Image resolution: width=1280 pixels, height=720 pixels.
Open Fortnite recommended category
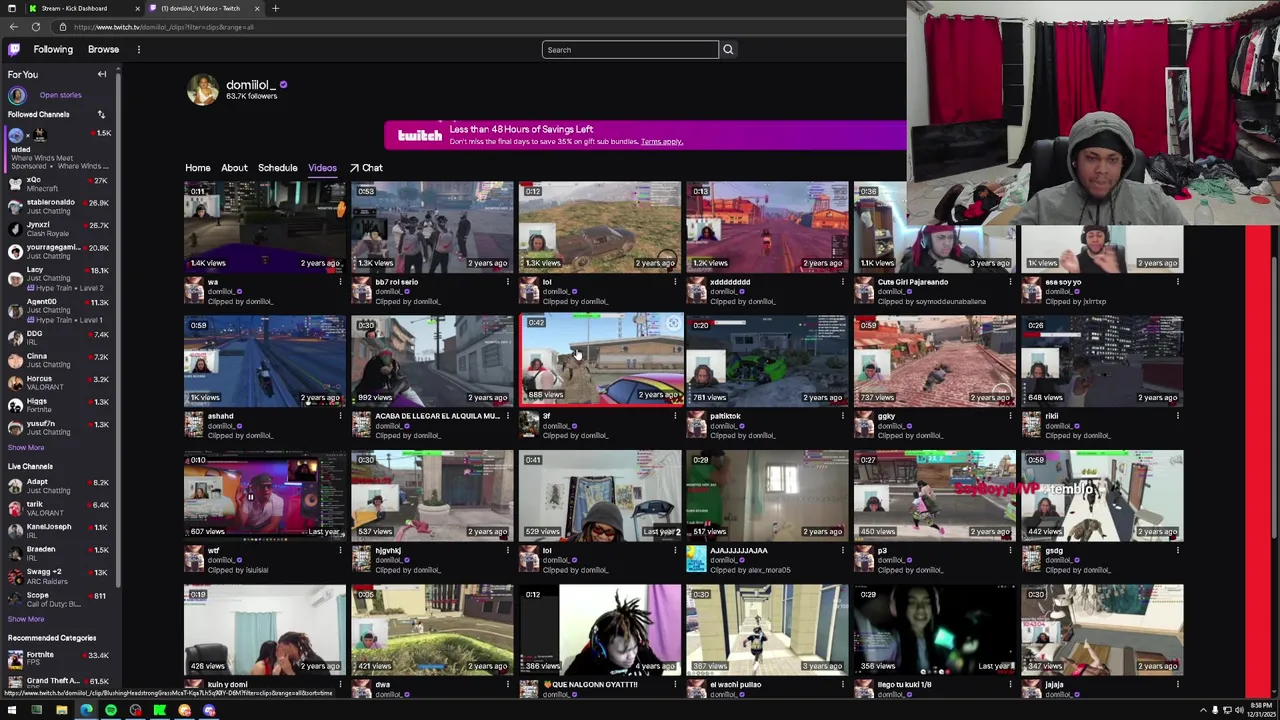(58, 658)
